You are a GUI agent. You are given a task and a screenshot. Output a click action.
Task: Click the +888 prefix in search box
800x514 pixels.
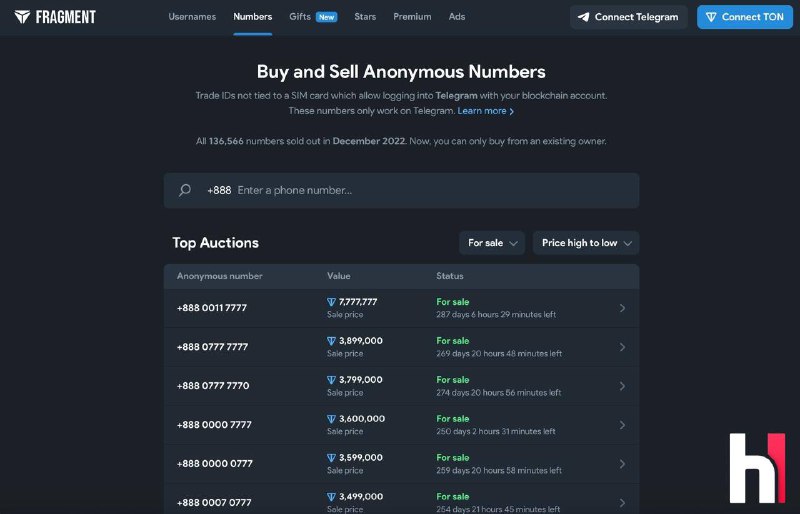click(219, 190)
